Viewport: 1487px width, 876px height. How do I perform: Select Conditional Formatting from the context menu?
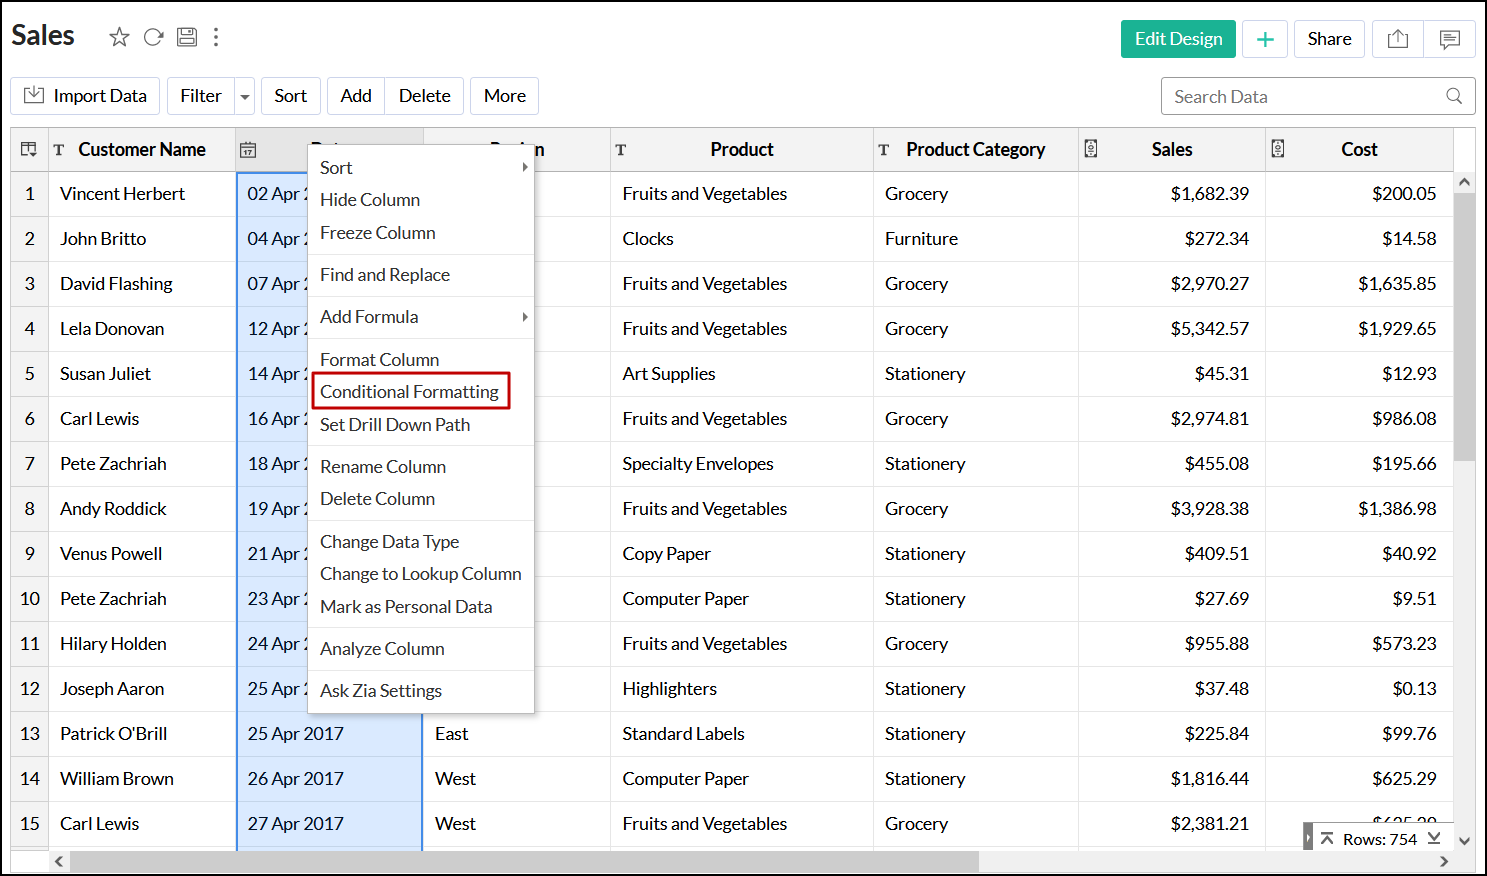click(x=410, y=392)
